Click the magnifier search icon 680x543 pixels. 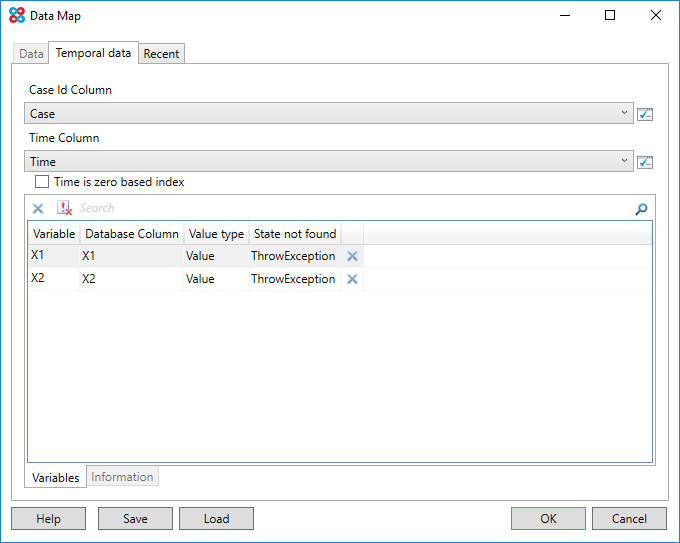tap(641, 209)
